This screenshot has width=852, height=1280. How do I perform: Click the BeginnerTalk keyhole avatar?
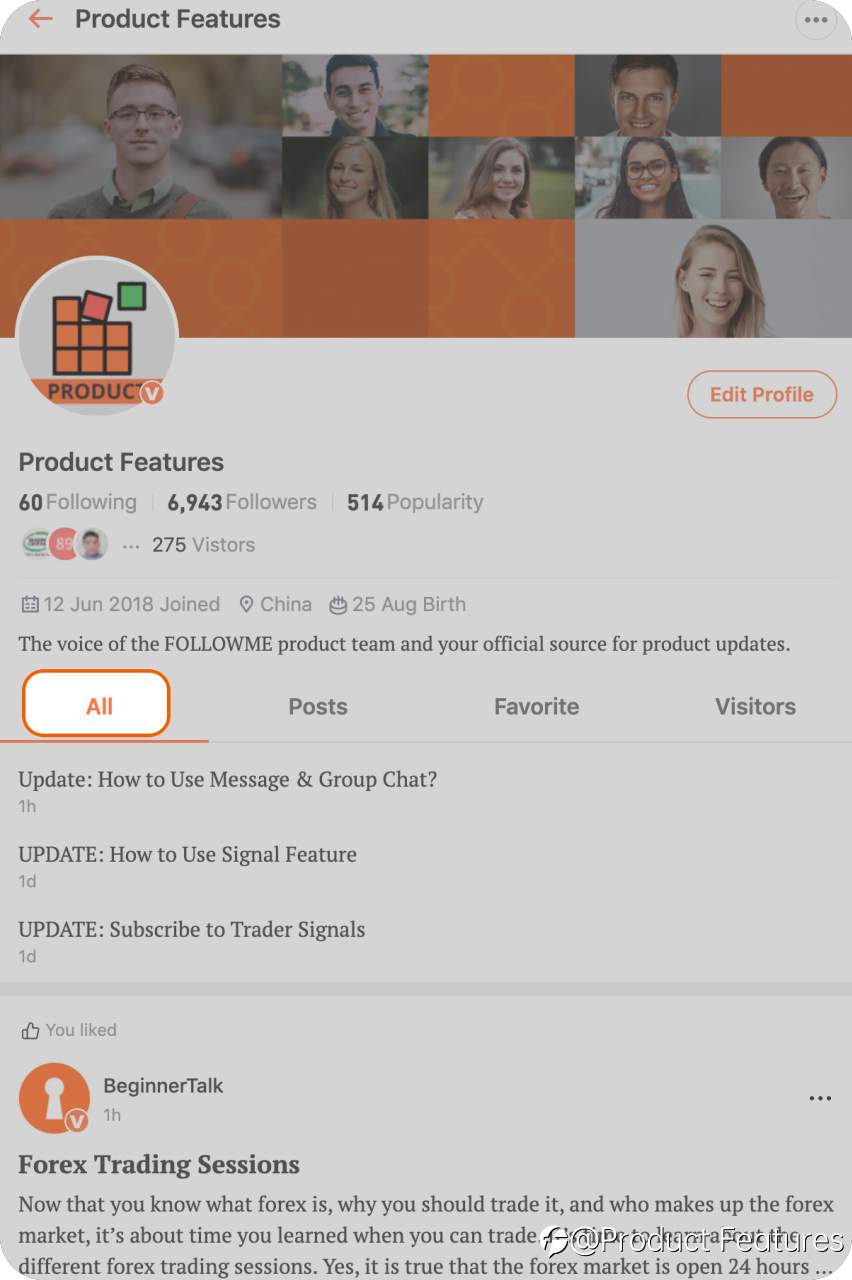click(x=54, y=1098)
